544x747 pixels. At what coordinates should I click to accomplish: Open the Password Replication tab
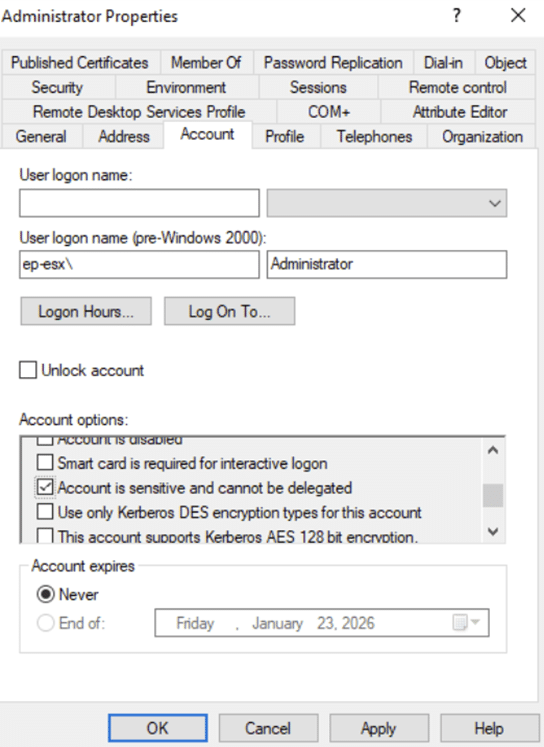(x=333, y=62)
